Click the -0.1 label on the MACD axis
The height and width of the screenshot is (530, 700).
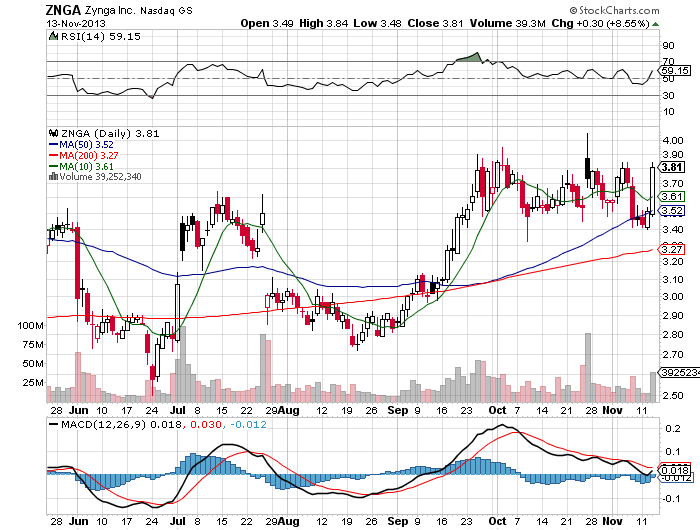pos(671,499)
